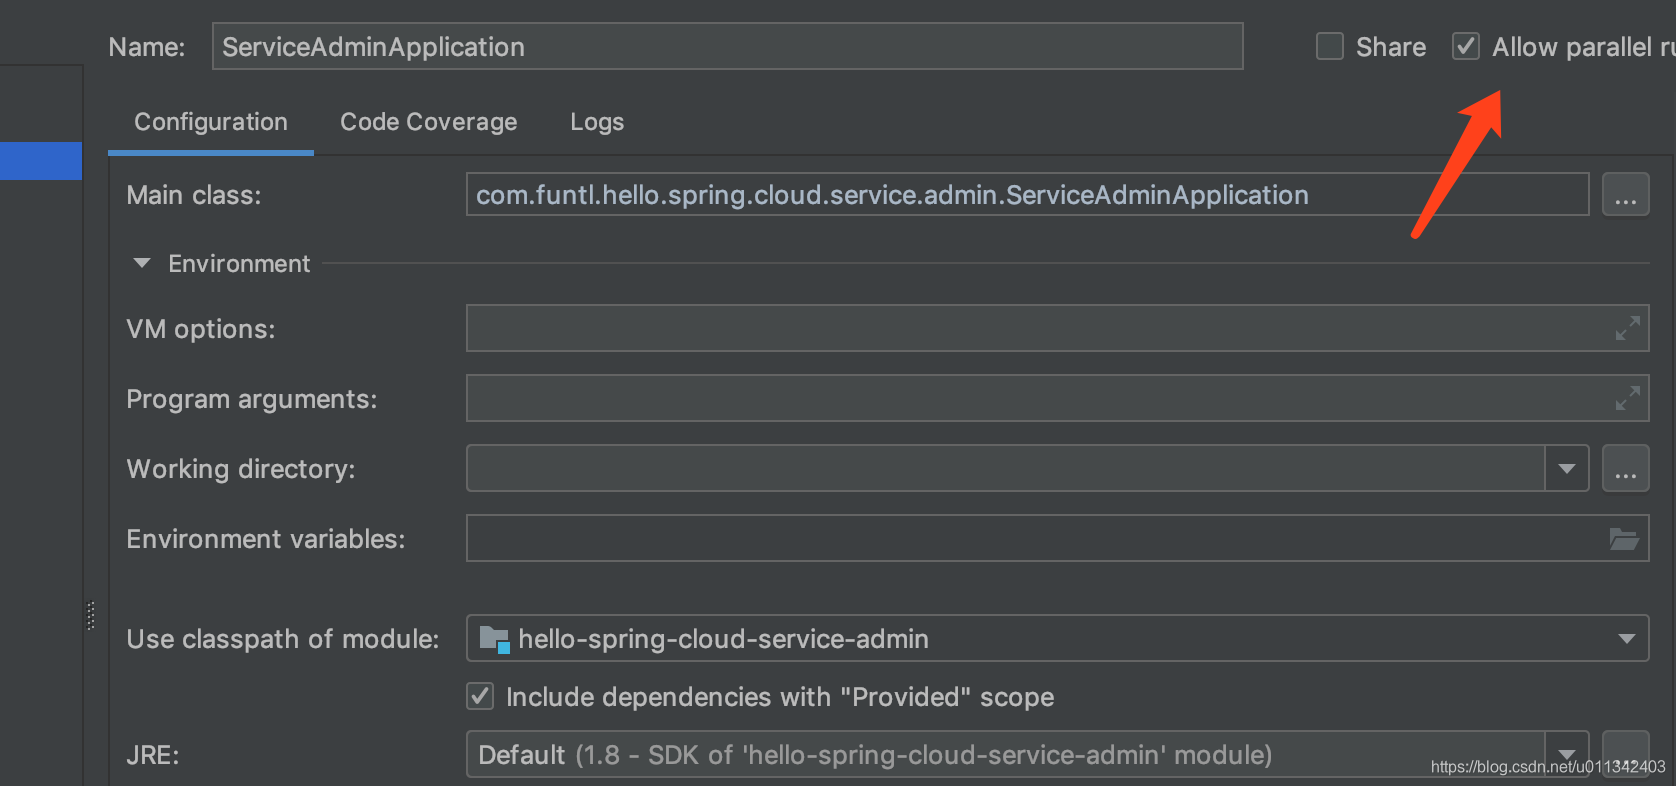
Task: Toggle the Allow parallel run checkbox
Action: coord(1465,47)
